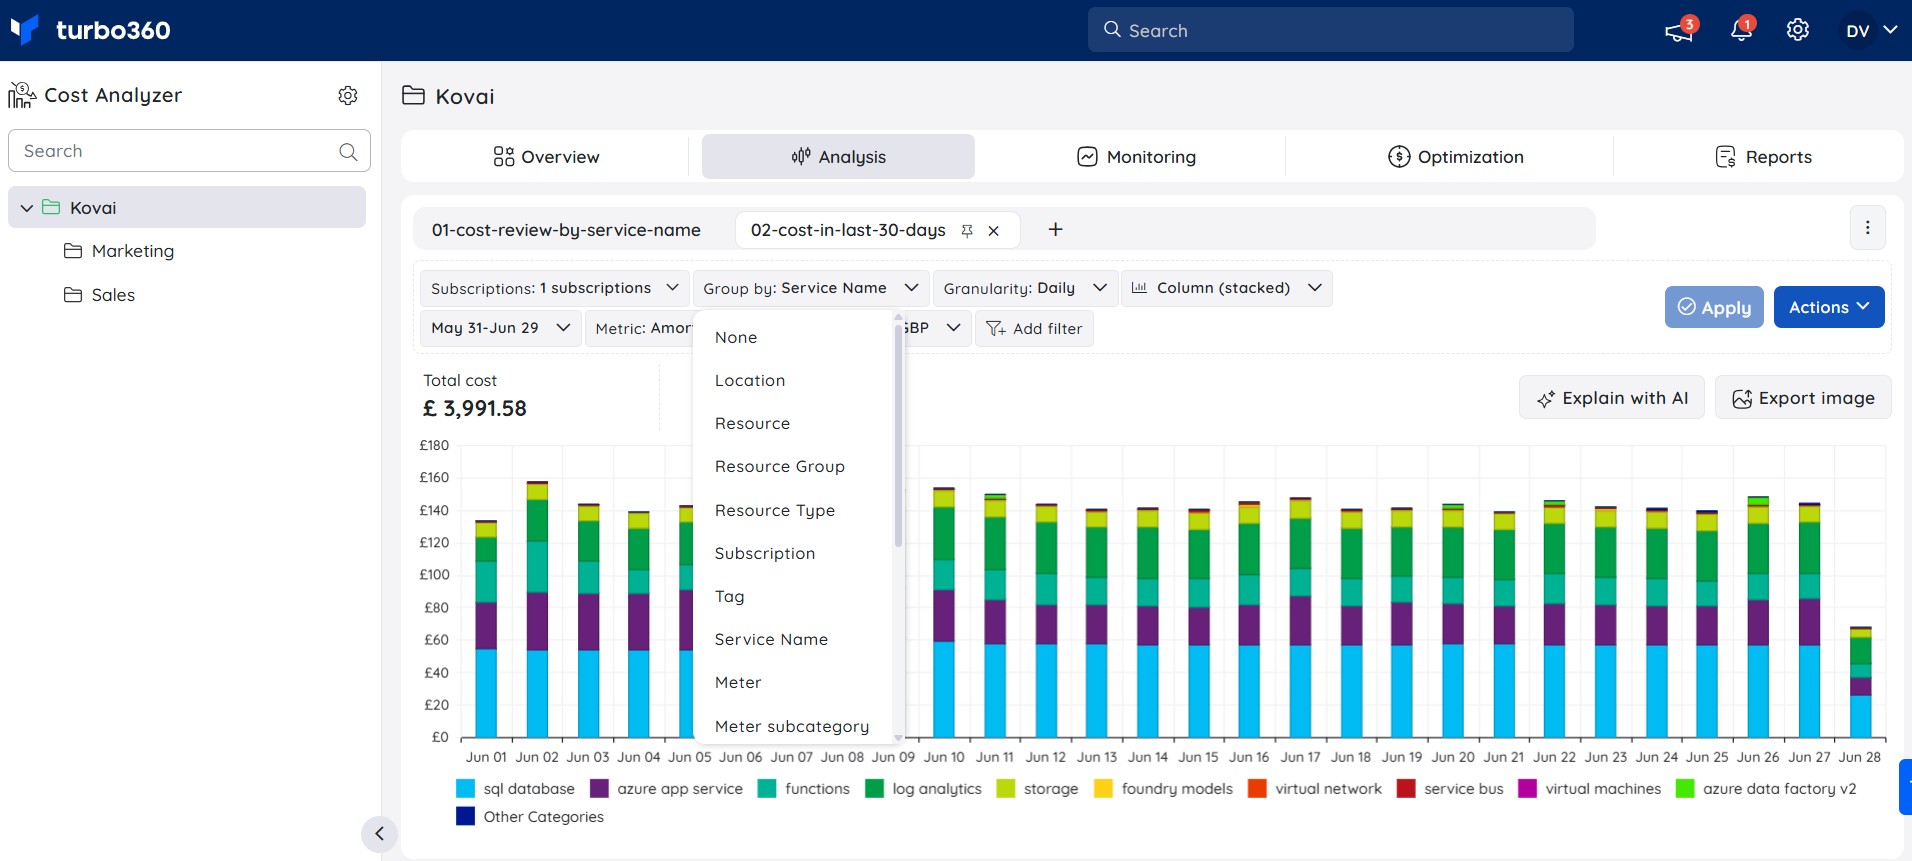Toggle azure app service legend series
The width and height of the screenshot is (1912, 861).
point(666,788)
